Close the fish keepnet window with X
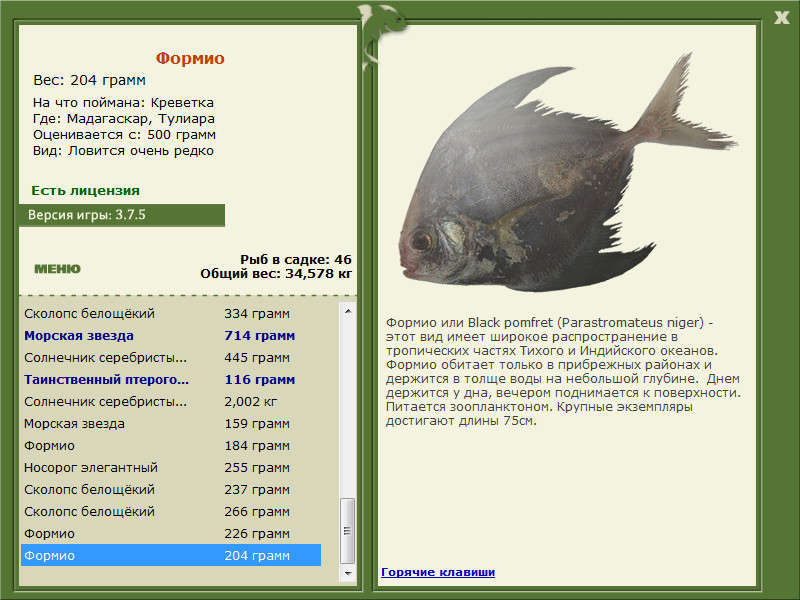This screenshot has width=800, height=600. pyautogui.click(x=781, y=18)
